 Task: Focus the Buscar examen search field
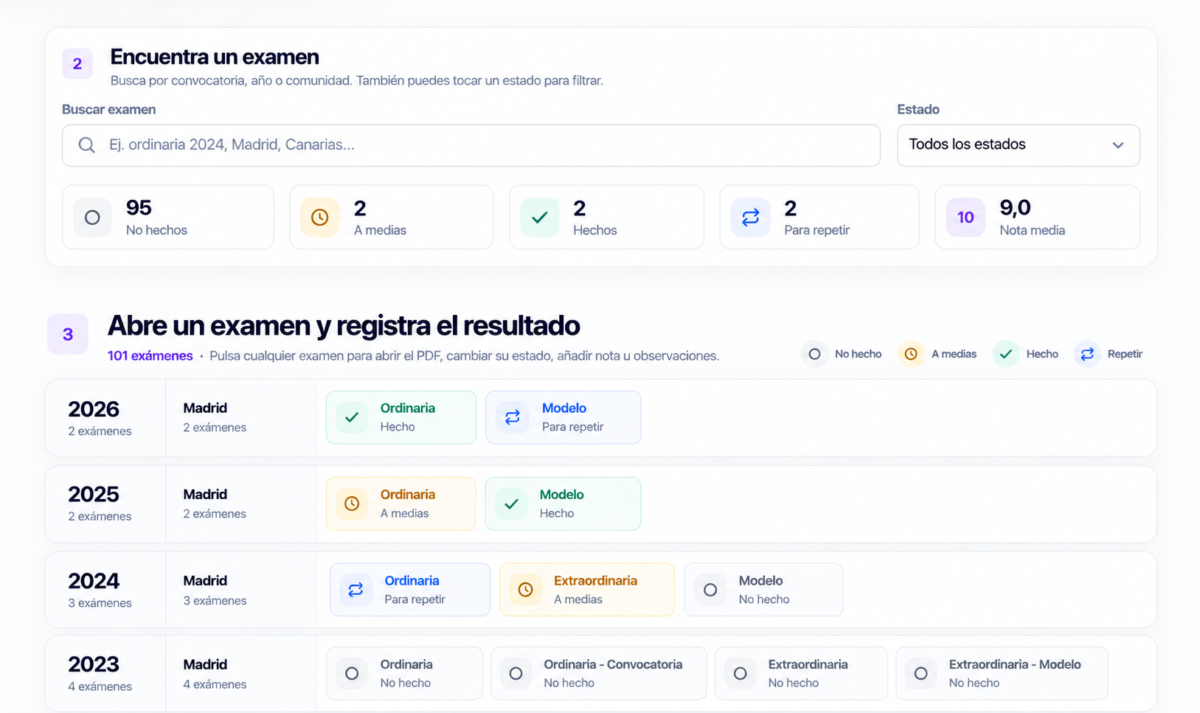(x=471, y=145)
